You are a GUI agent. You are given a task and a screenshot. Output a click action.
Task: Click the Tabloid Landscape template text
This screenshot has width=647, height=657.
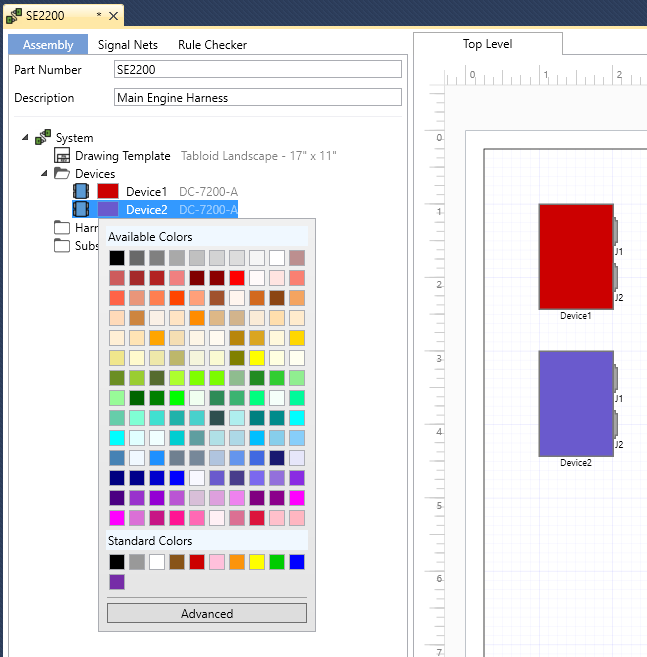259,156
